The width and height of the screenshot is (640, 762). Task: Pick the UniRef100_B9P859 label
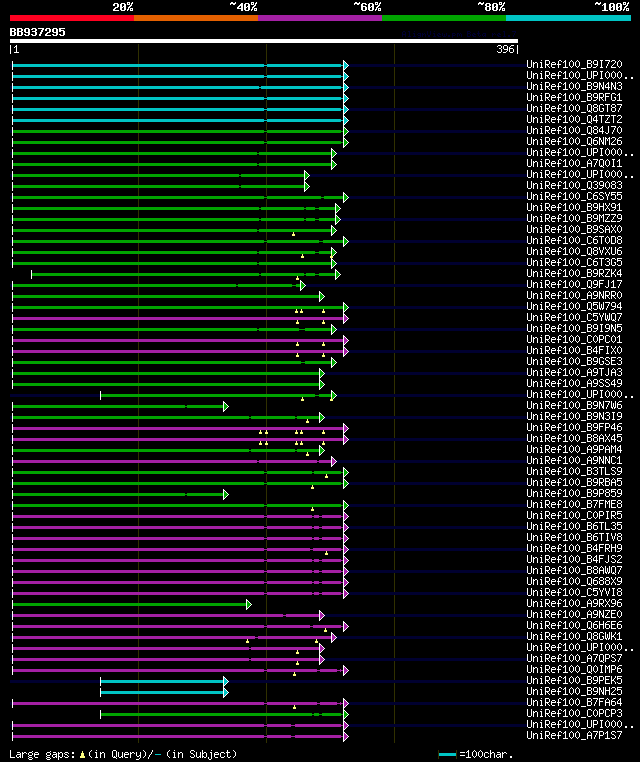[x=574, y=493]
